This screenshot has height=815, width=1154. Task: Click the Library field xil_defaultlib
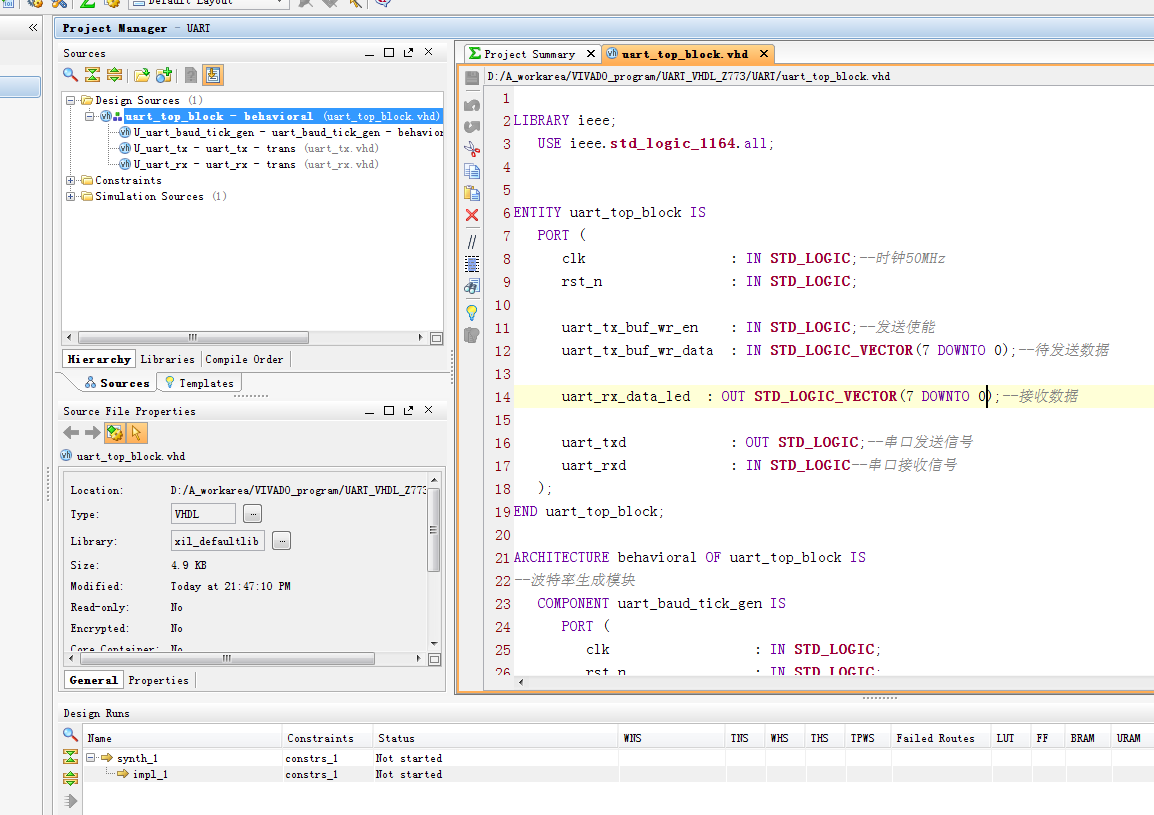217,541
